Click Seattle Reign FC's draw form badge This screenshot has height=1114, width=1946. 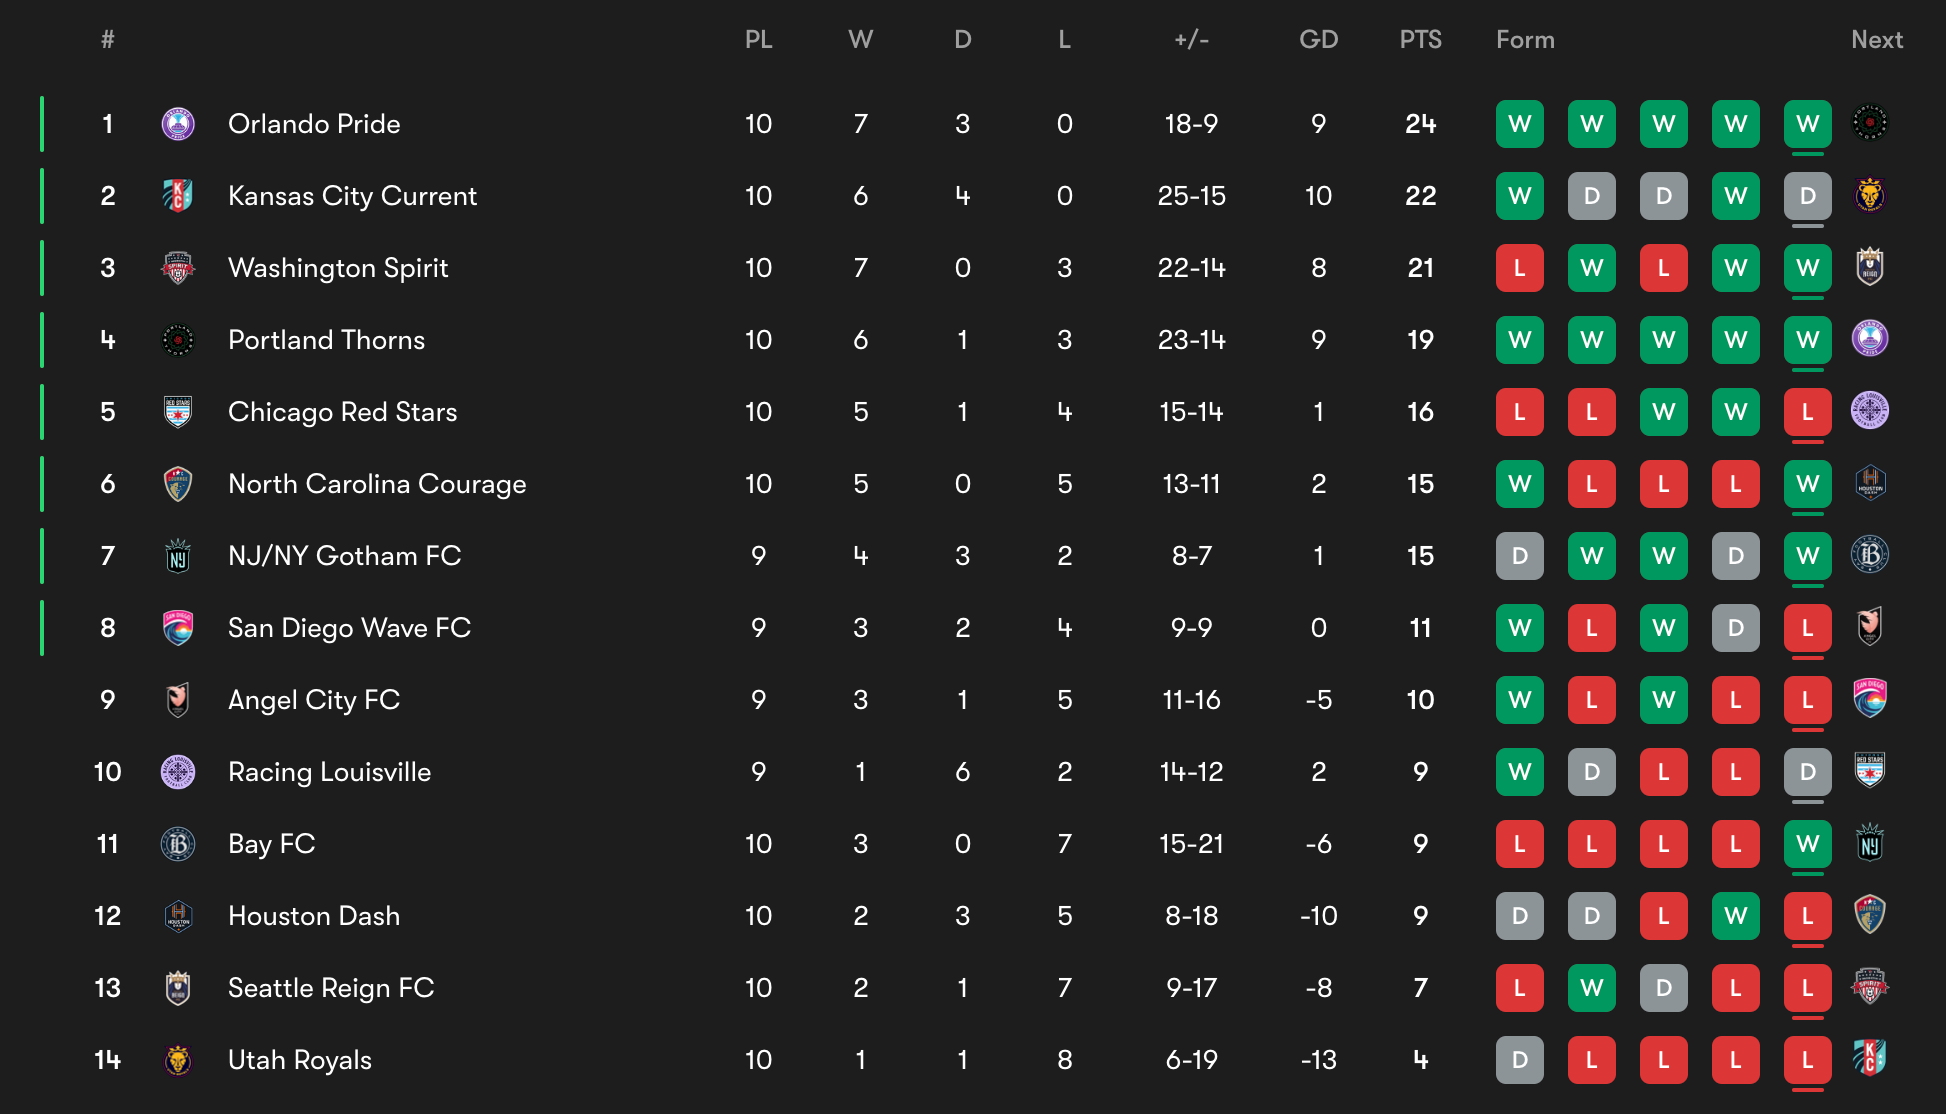click(x=1664, y=988)
